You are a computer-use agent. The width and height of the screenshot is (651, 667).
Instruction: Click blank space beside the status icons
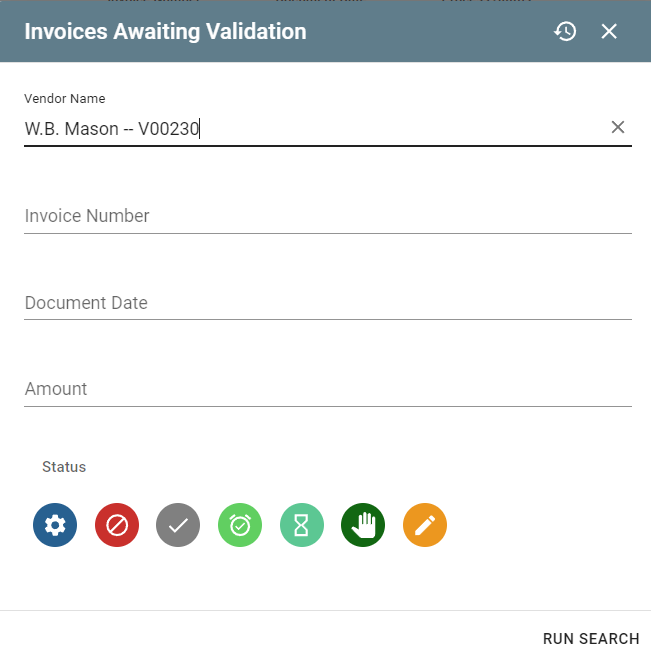point(540,525)
